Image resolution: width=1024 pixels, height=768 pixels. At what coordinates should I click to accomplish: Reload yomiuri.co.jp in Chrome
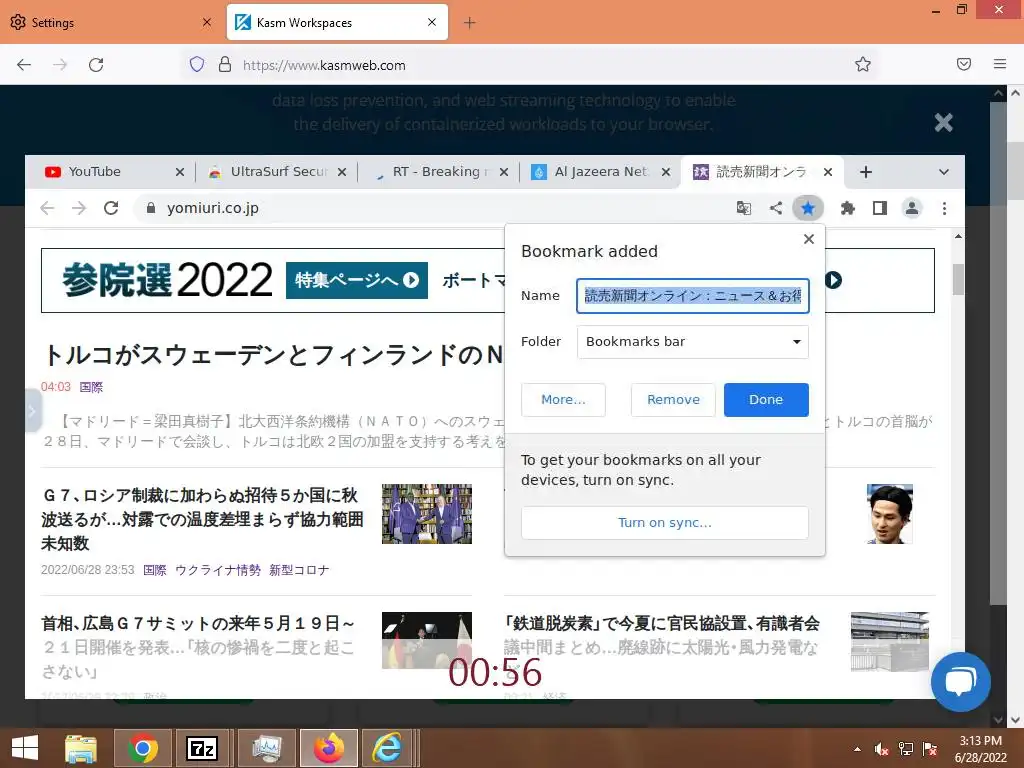tap(111, 208)
